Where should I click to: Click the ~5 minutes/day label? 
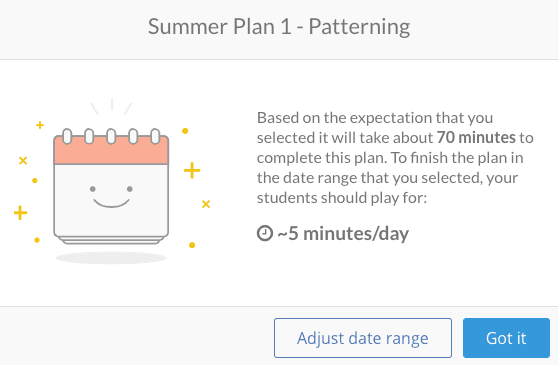point(343,234)
